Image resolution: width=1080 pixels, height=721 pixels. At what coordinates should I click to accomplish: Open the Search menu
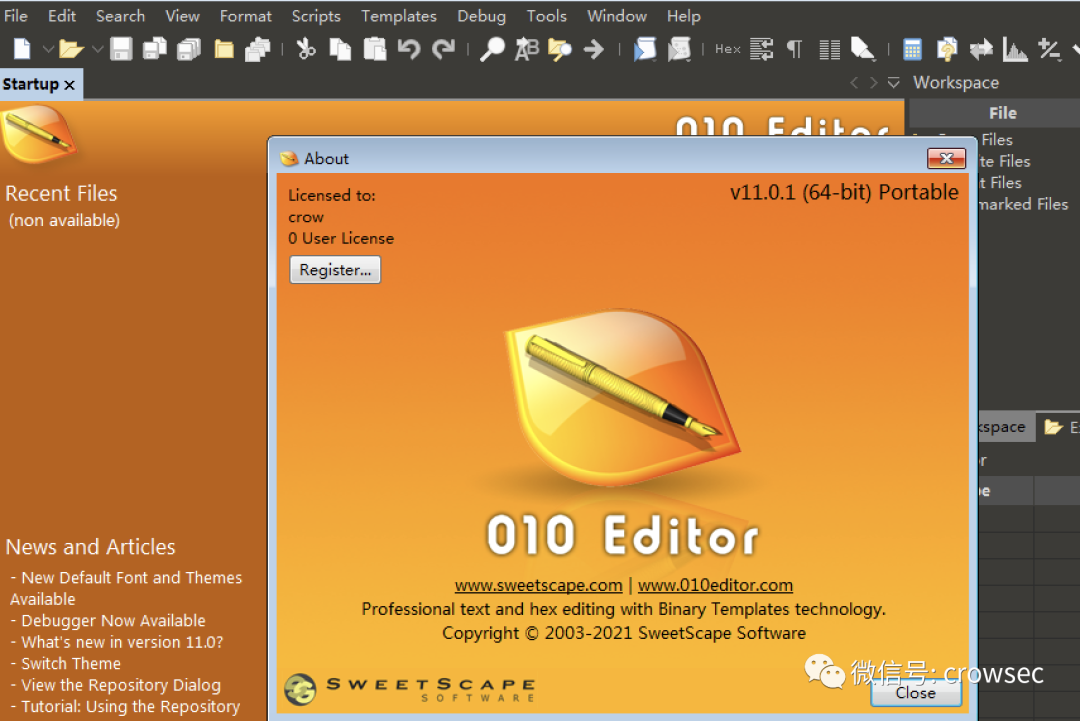click(121, 16)
